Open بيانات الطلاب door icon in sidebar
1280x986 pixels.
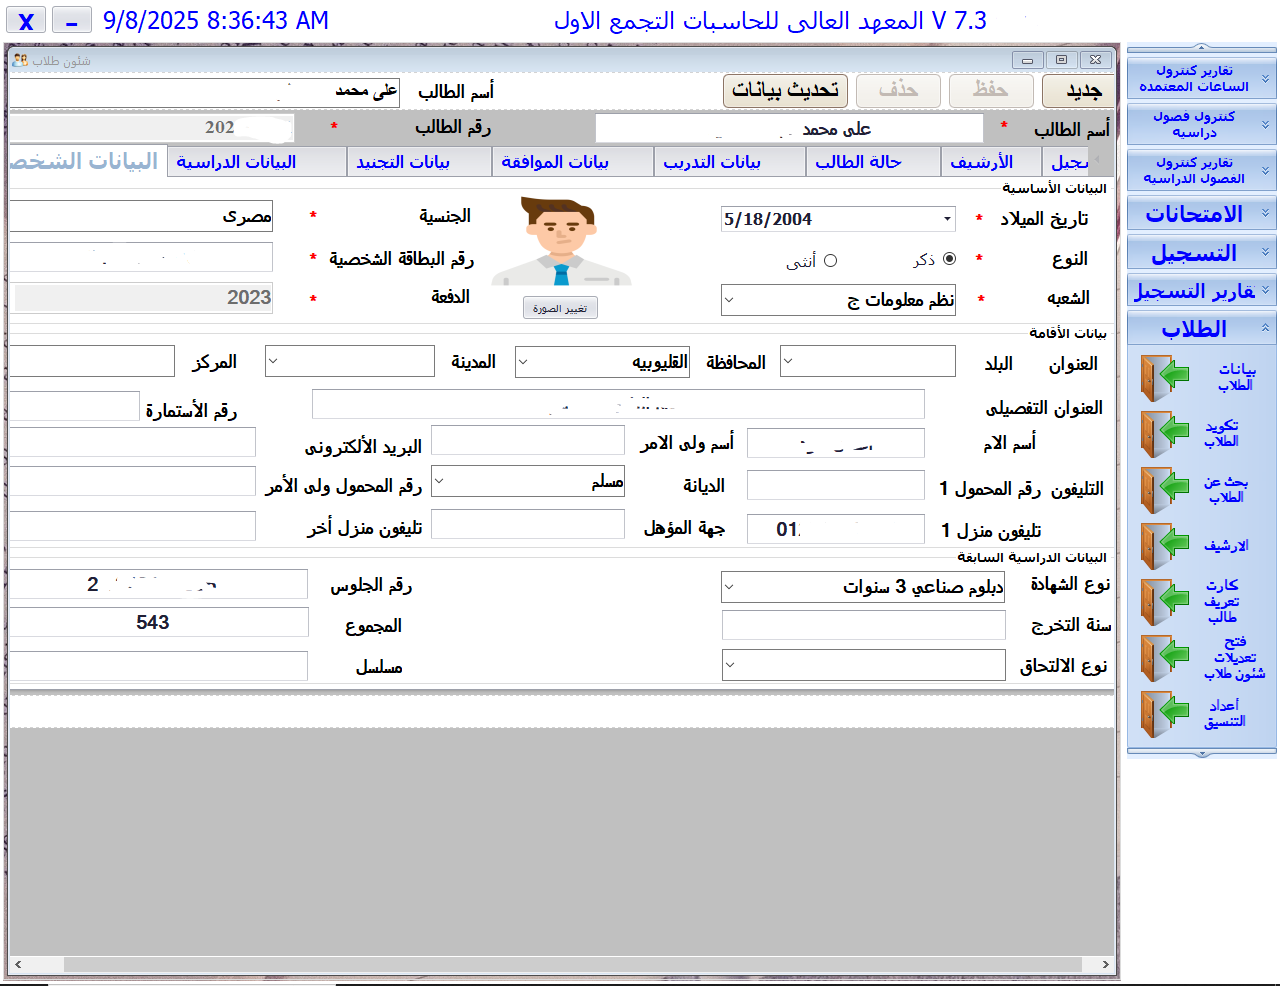click(x=1164, y=378)
